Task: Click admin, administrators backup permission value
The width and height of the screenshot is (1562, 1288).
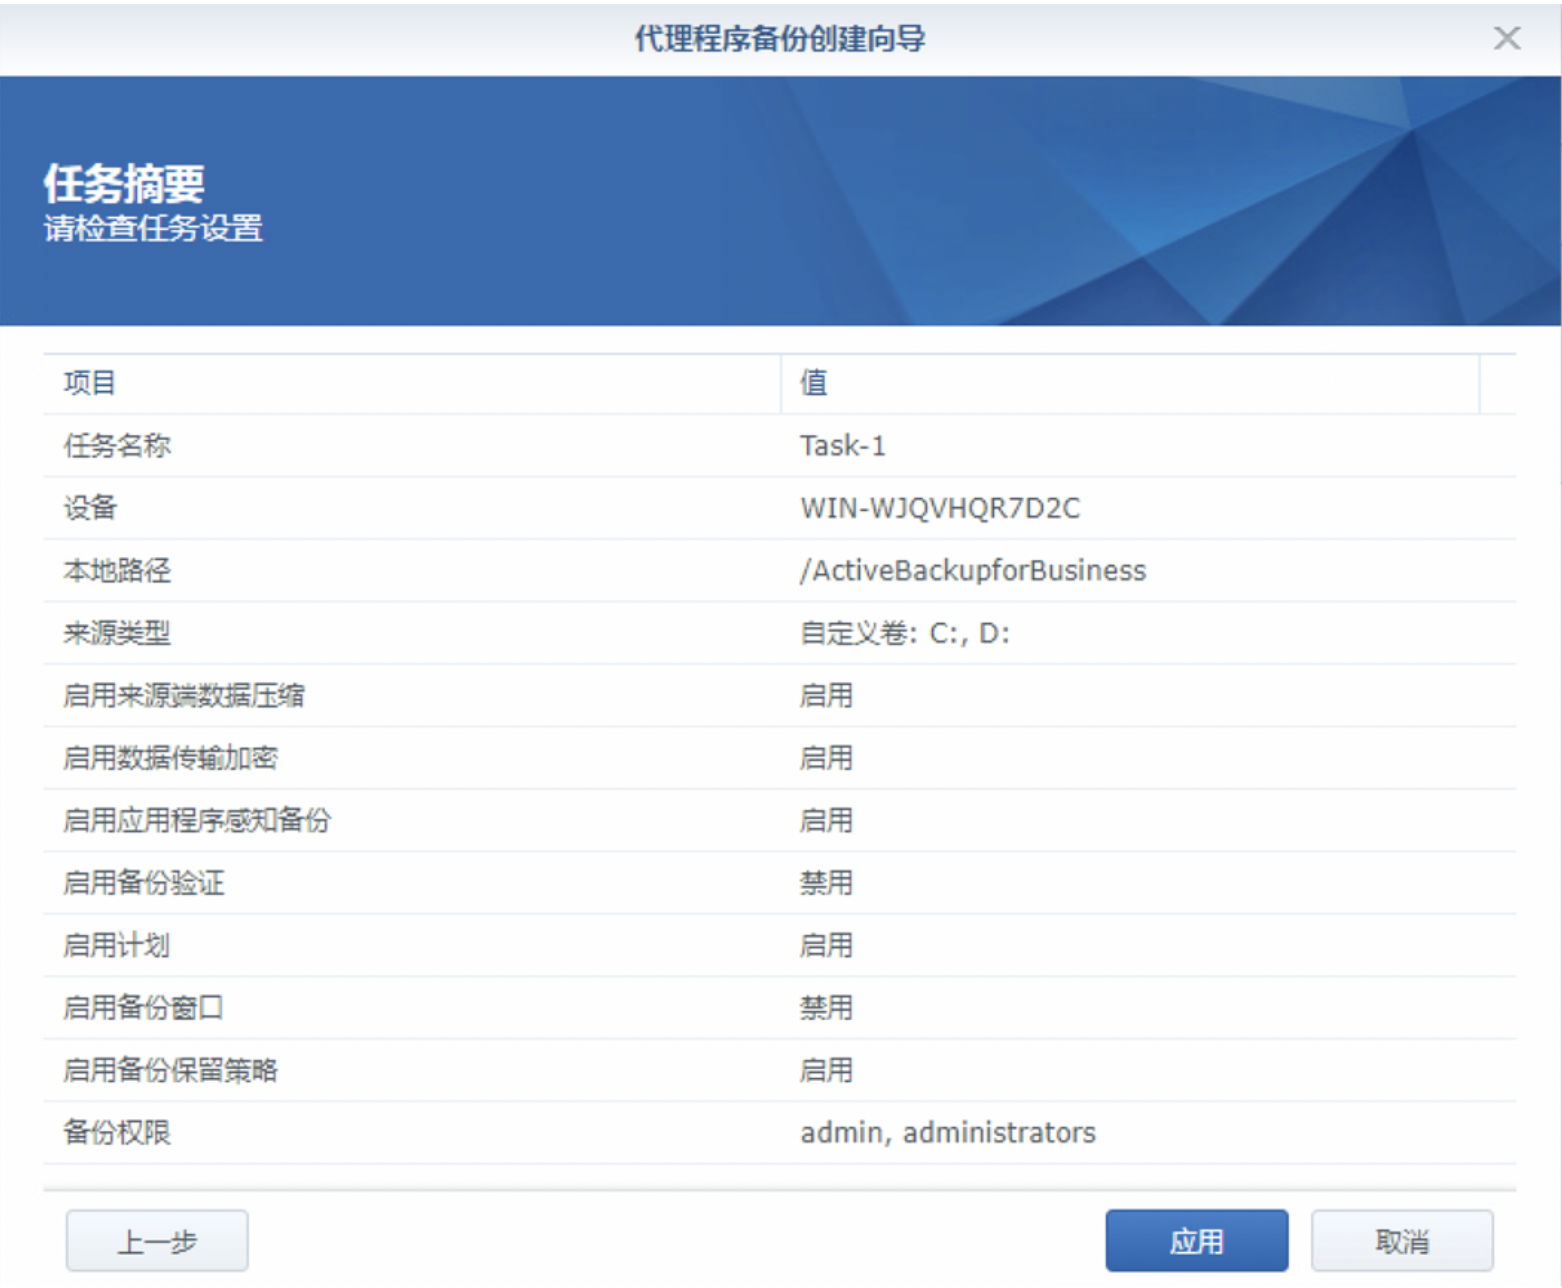Action: [948, 1133]
